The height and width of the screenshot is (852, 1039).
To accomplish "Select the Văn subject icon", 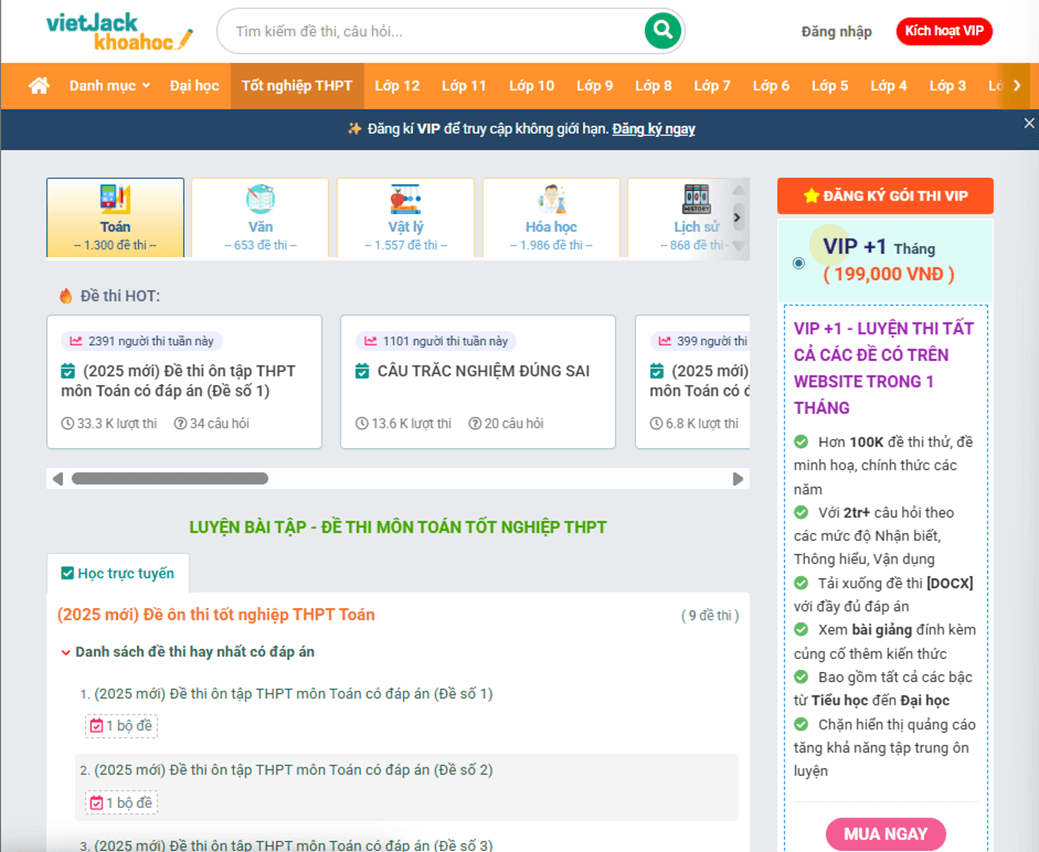I will (260, 199).
